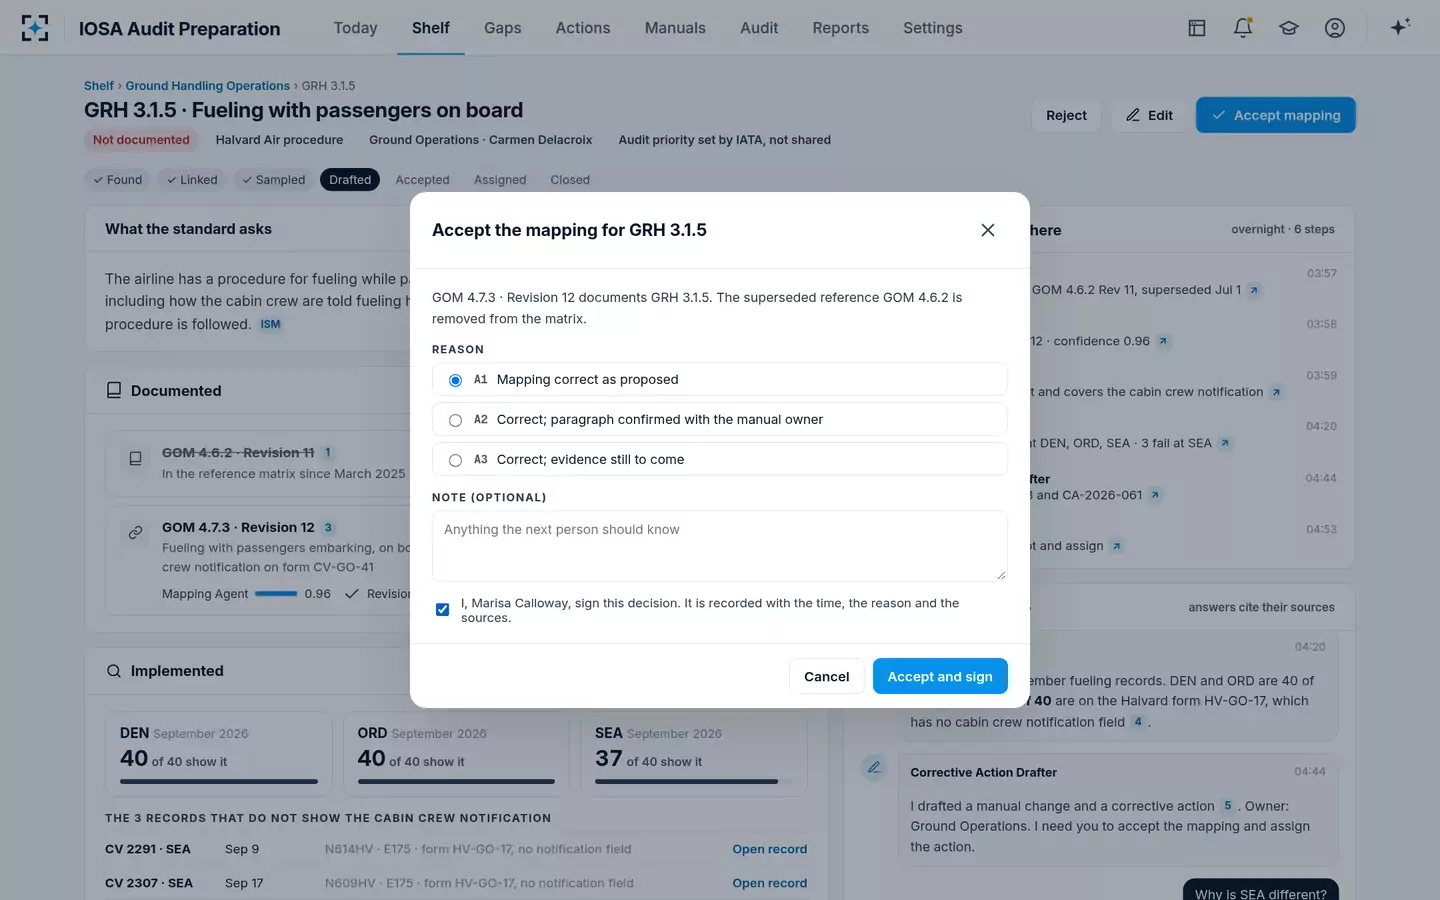Click the optional note text area
The width and height of the screenshot is (1440, 900).
(720, 546)
